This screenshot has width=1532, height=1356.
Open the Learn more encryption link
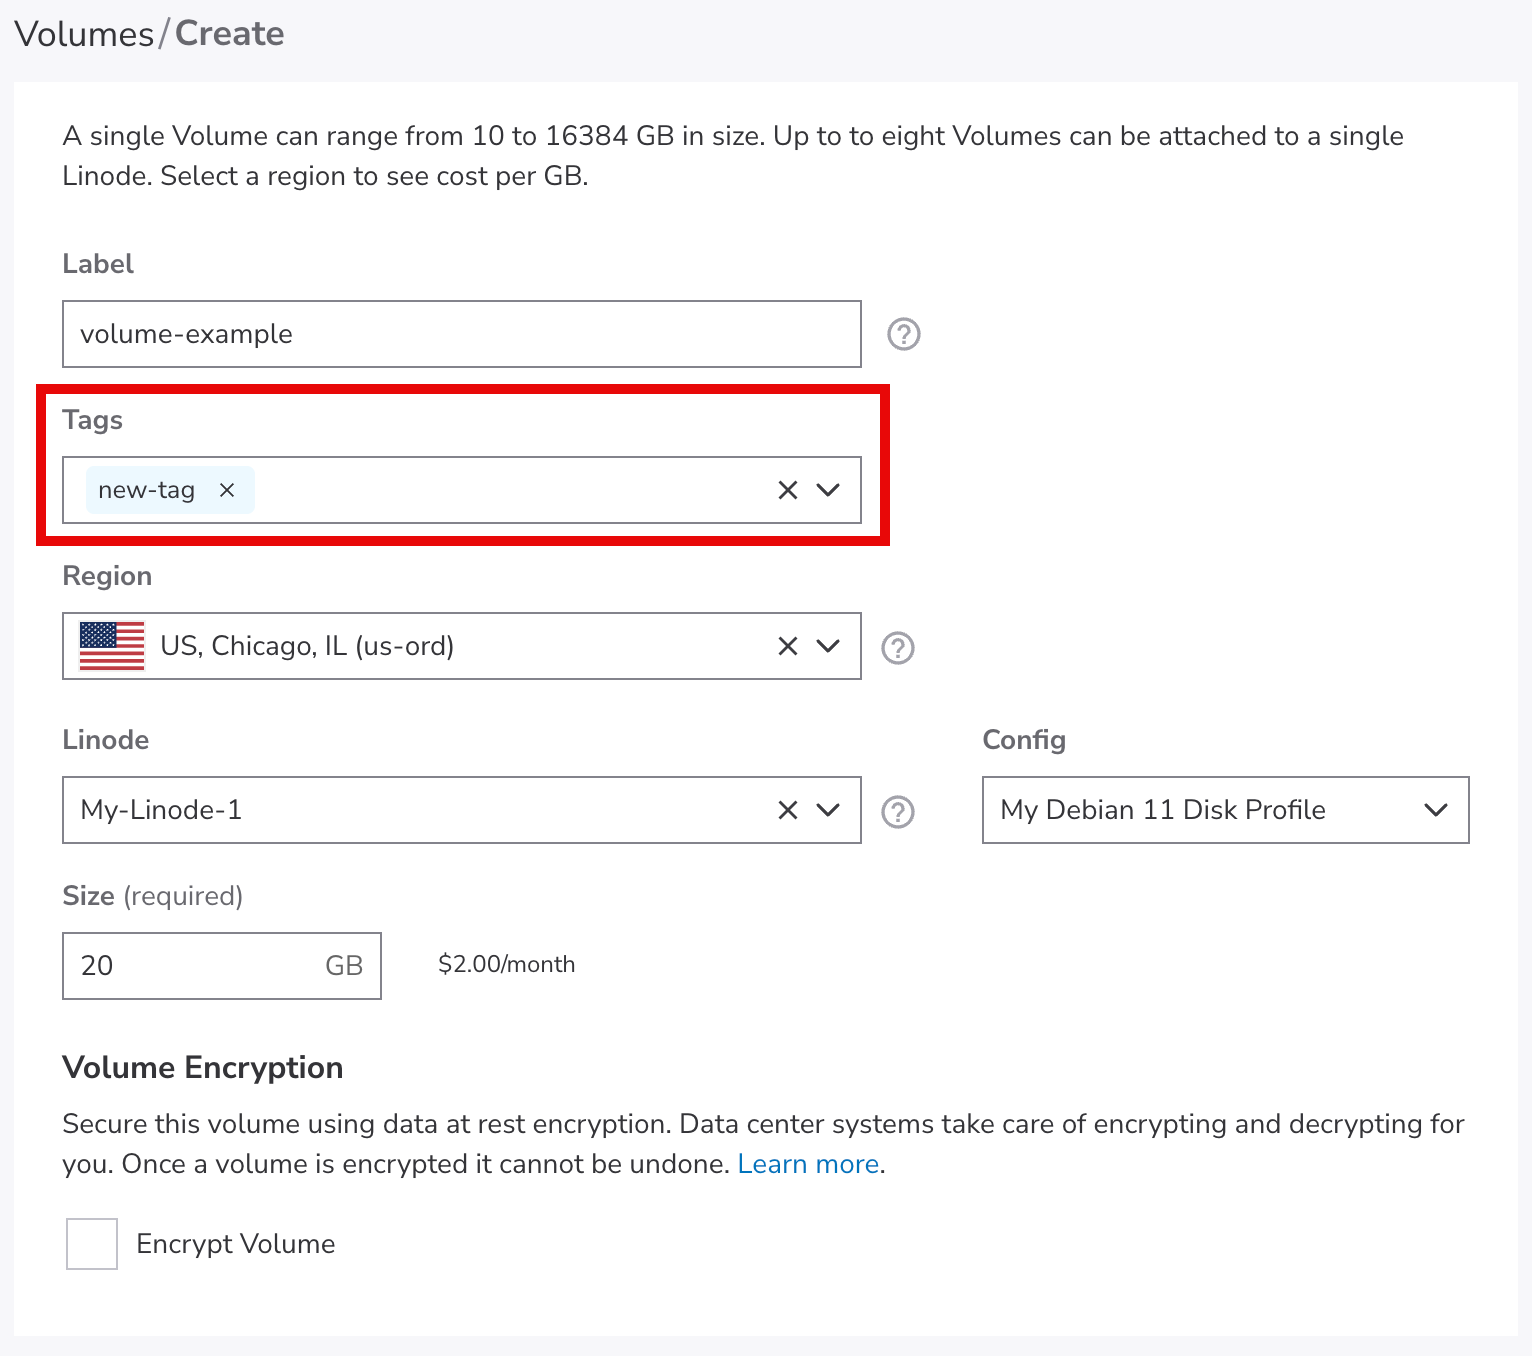pyautogui.click(x=808, y=1164)
